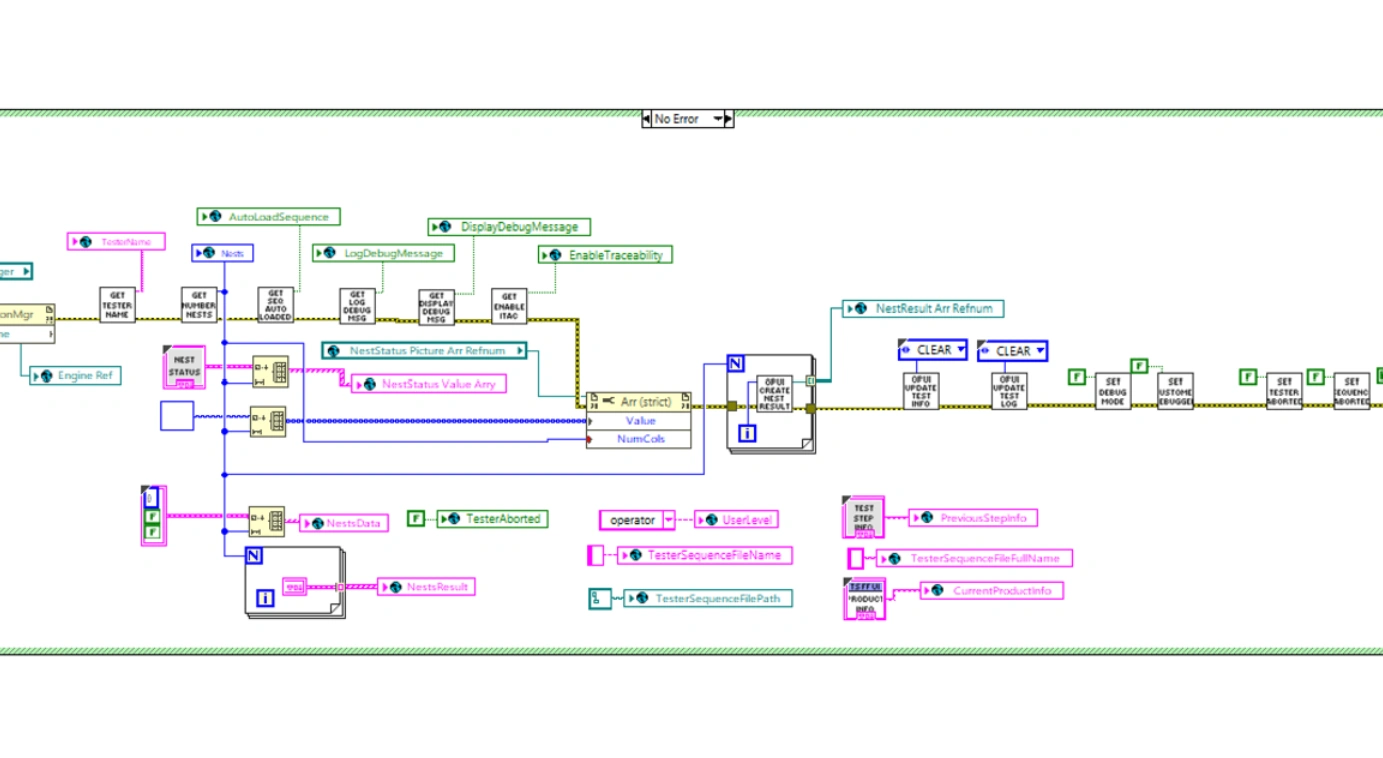Toggle False constant feeding SET CUSTOMER DEBUGGER
The image size is (1383, 758).
tap(1139, 367)
